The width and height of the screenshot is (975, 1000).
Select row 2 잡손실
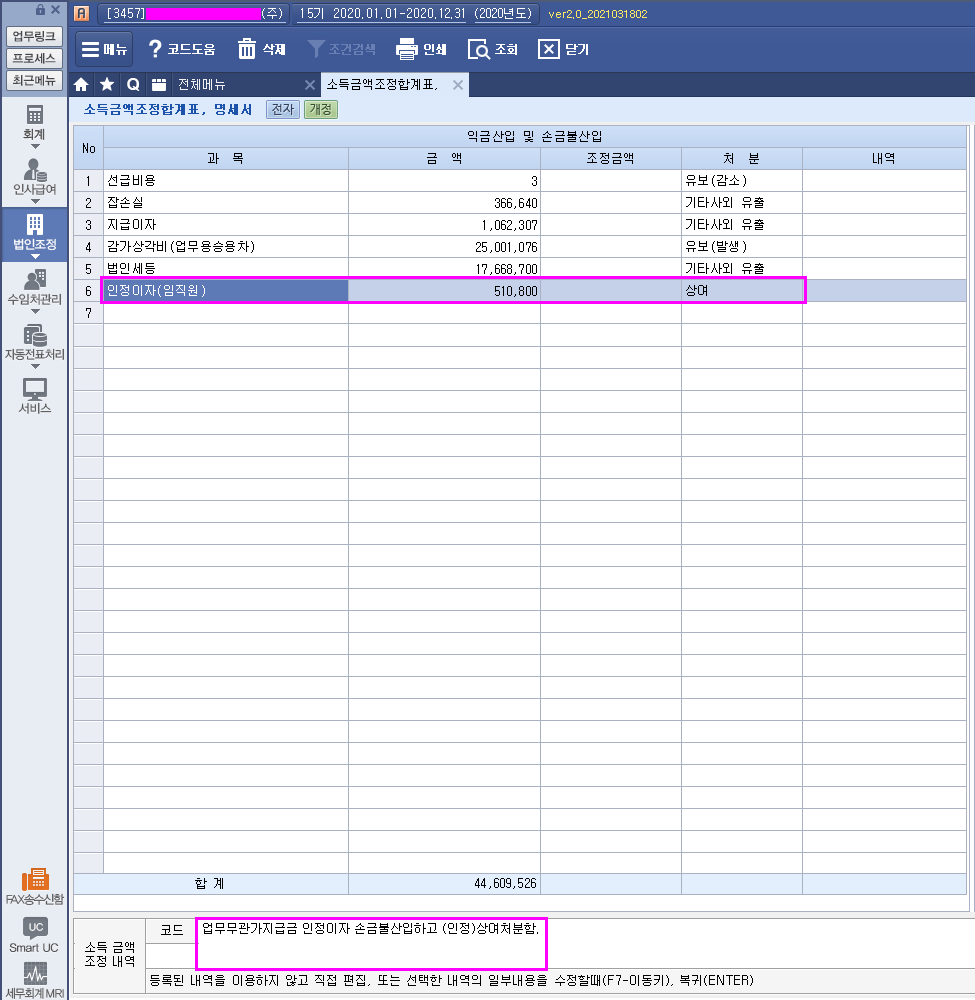coord(226,203)
